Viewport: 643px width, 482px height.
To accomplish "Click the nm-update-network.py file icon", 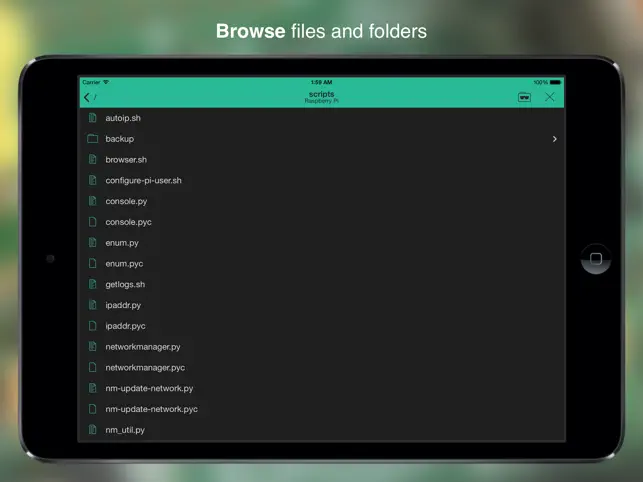I will pyautogui.click(x=93, y=388).
